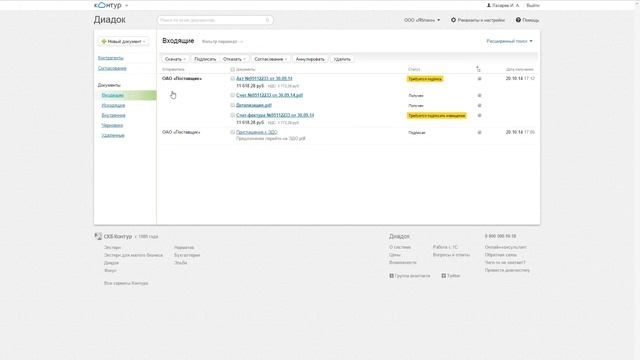Select the Внутренние folder in the sidebar
Image resolution: width=640 pixels, height=360 pixels.
(x=113, y=115)
